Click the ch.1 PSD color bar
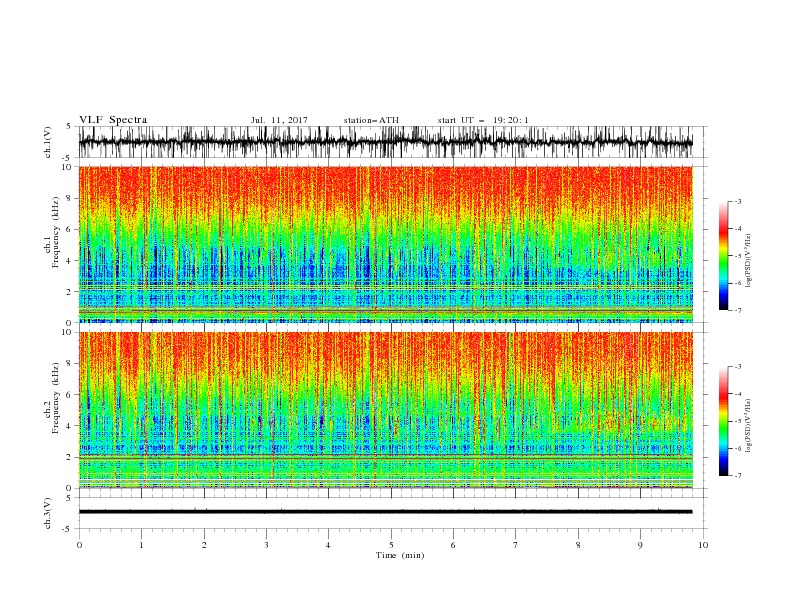Image resolution: width=792 pixels, height=612 pixels. 724,256
